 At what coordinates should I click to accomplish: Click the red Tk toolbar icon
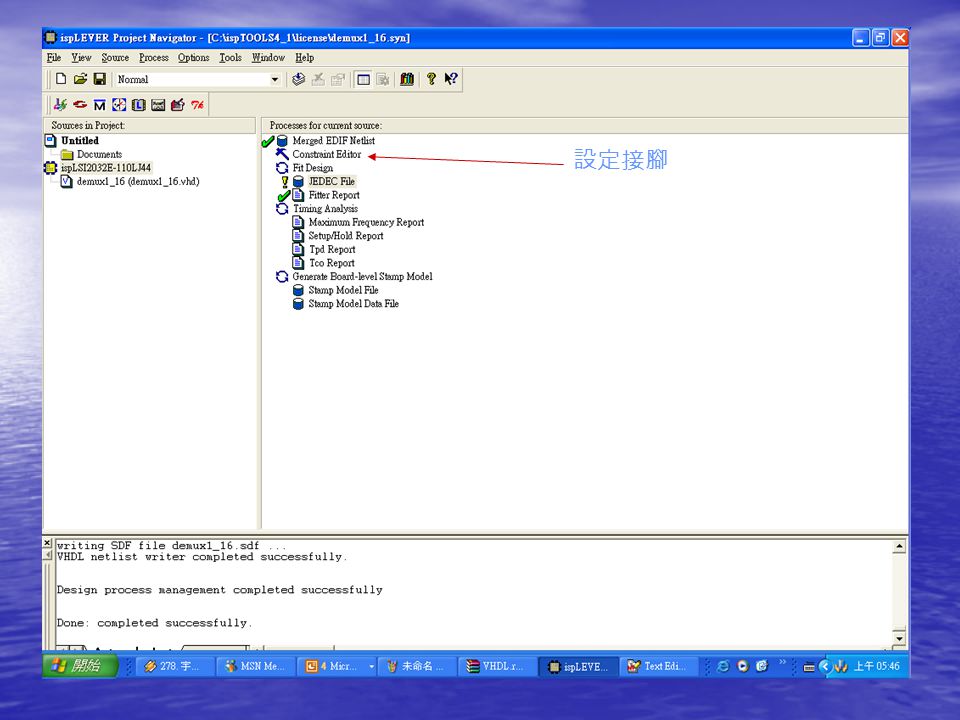click(197, 105)
